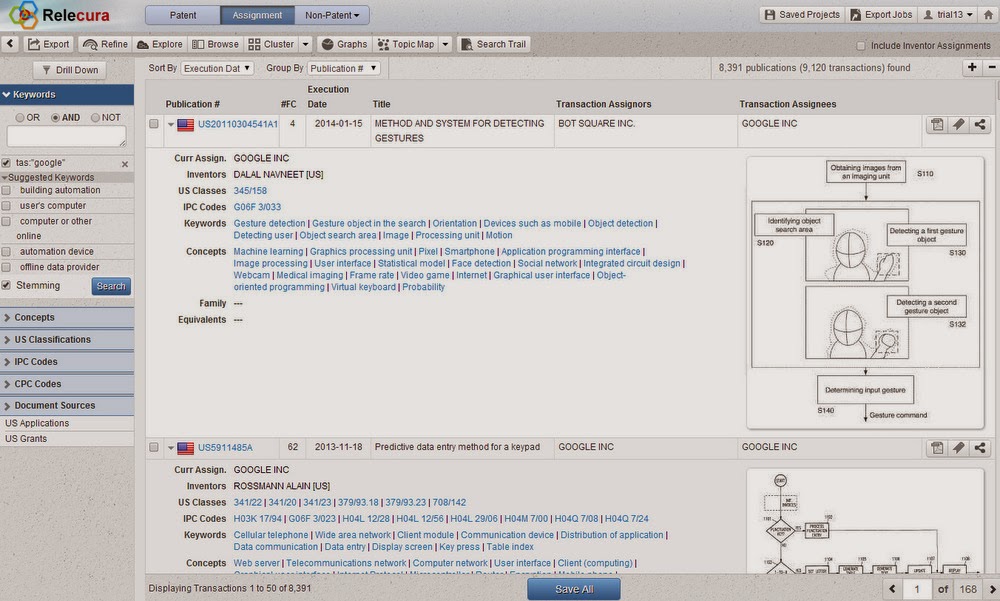This screenshot has height=601, width=1000.
Task: Select US Applications source
Action: (37, 423)
